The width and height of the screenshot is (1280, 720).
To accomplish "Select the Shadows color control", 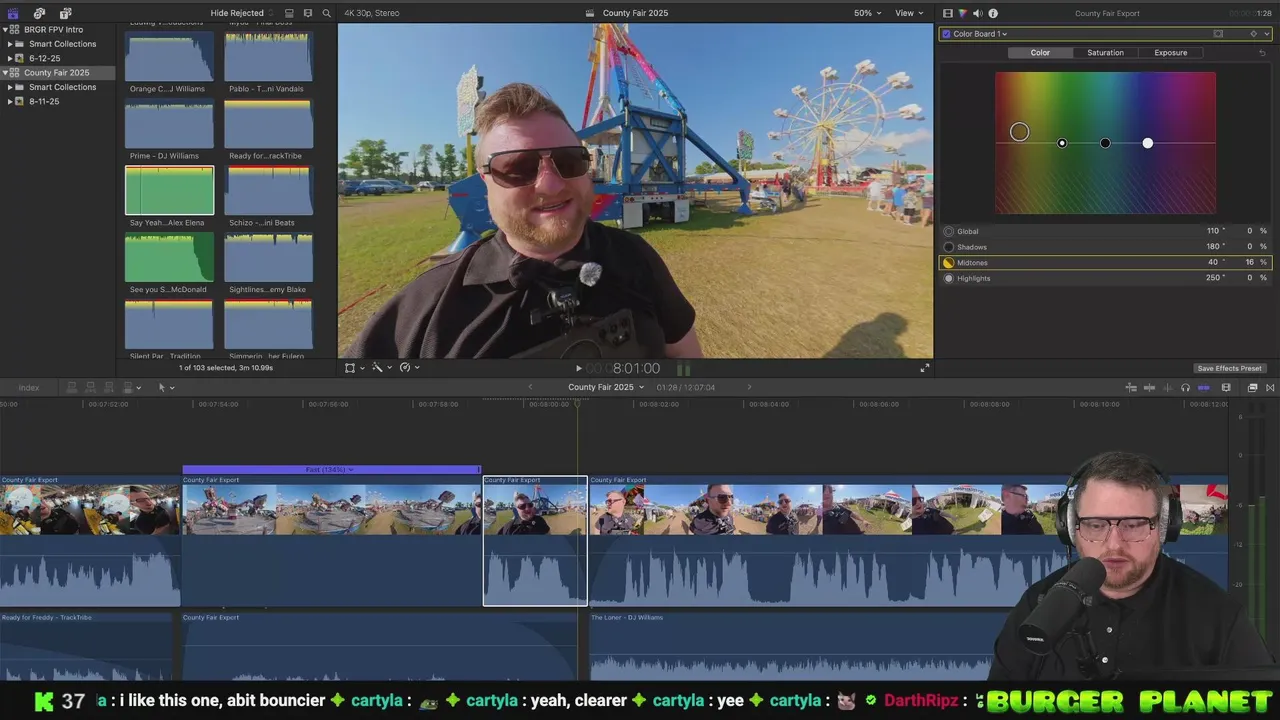I will [x=948, y=247].
